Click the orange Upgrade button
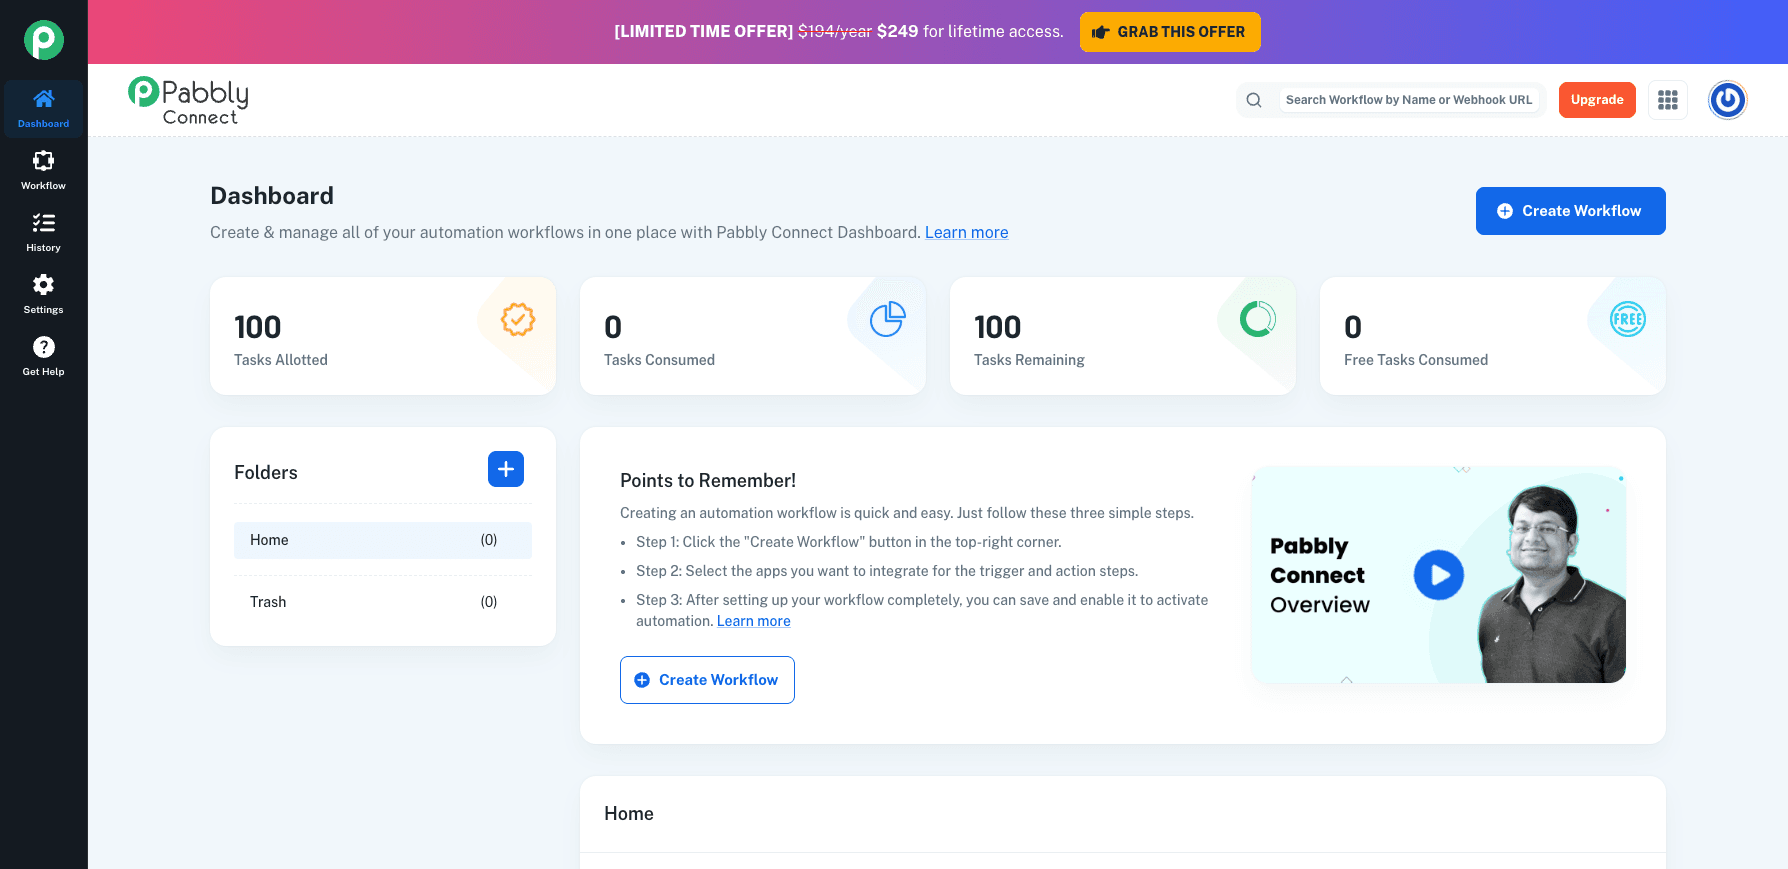Image resolution: width=1788 pixels, height=869 pixels. (1597, 100)
